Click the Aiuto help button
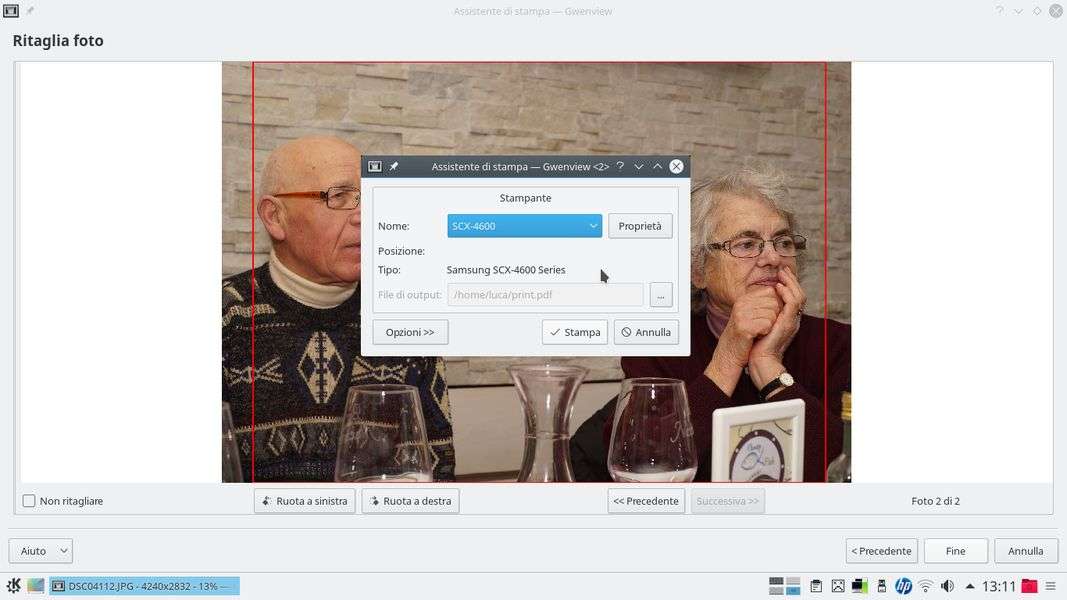This screenshot has height=600, width=1067. point(33,551)
